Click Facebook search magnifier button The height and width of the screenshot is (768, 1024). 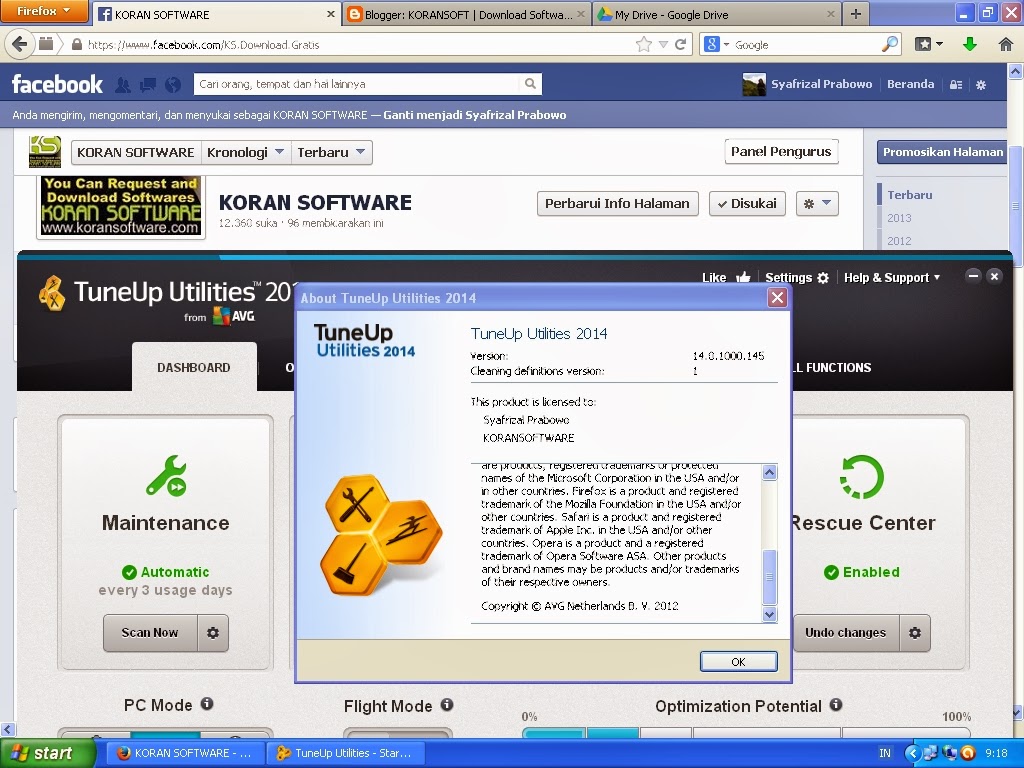pos(530,84)
